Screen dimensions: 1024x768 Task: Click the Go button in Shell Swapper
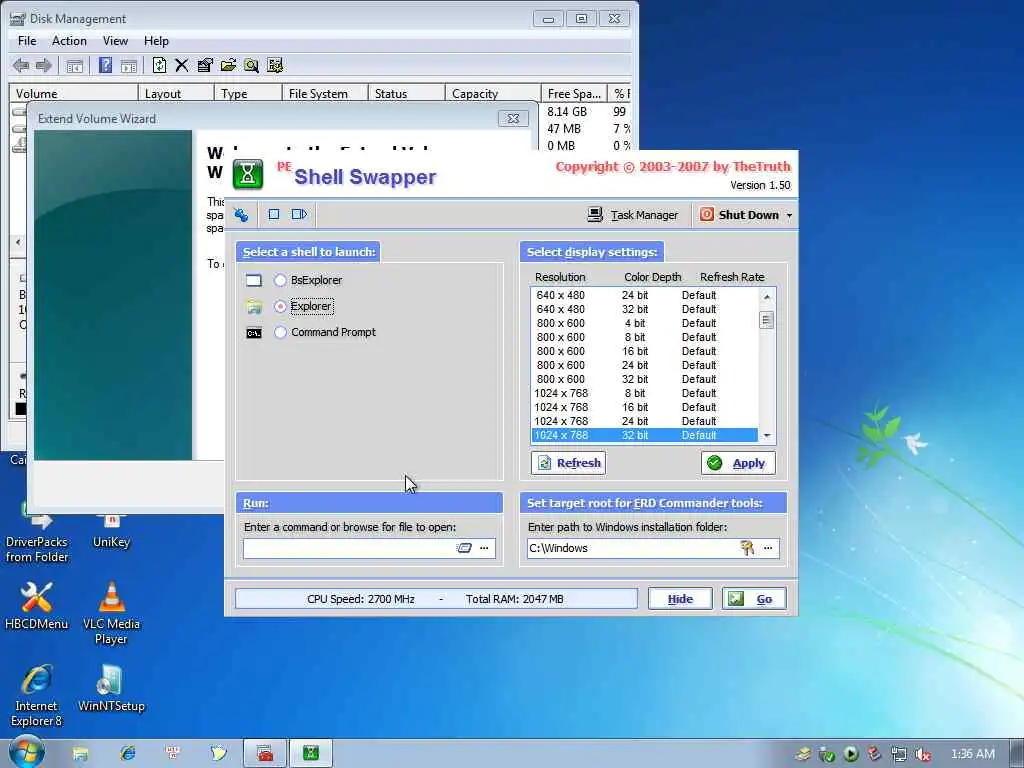(x=754, y=599)
